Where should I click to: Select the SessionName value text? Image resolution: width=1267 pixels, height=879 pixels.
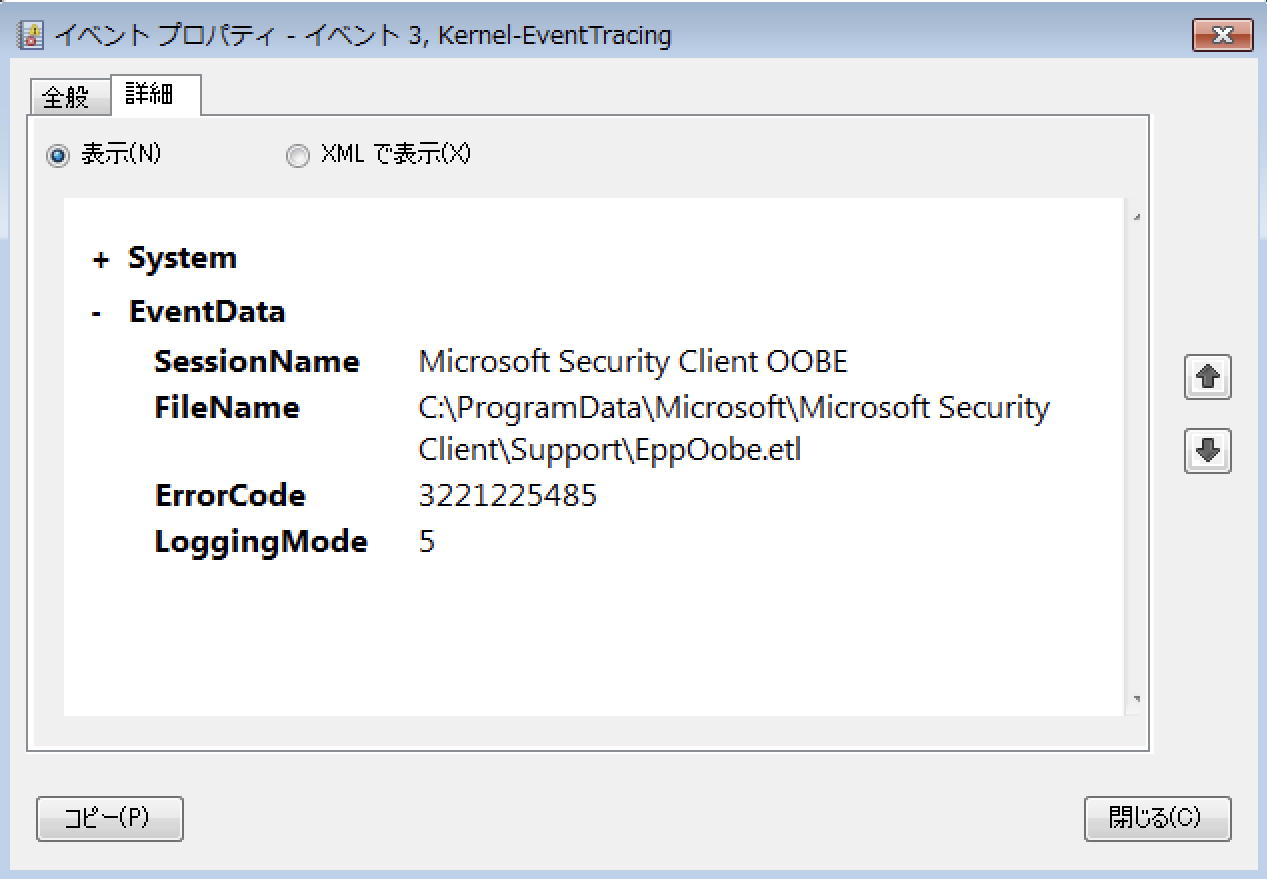tap(633, 361)
